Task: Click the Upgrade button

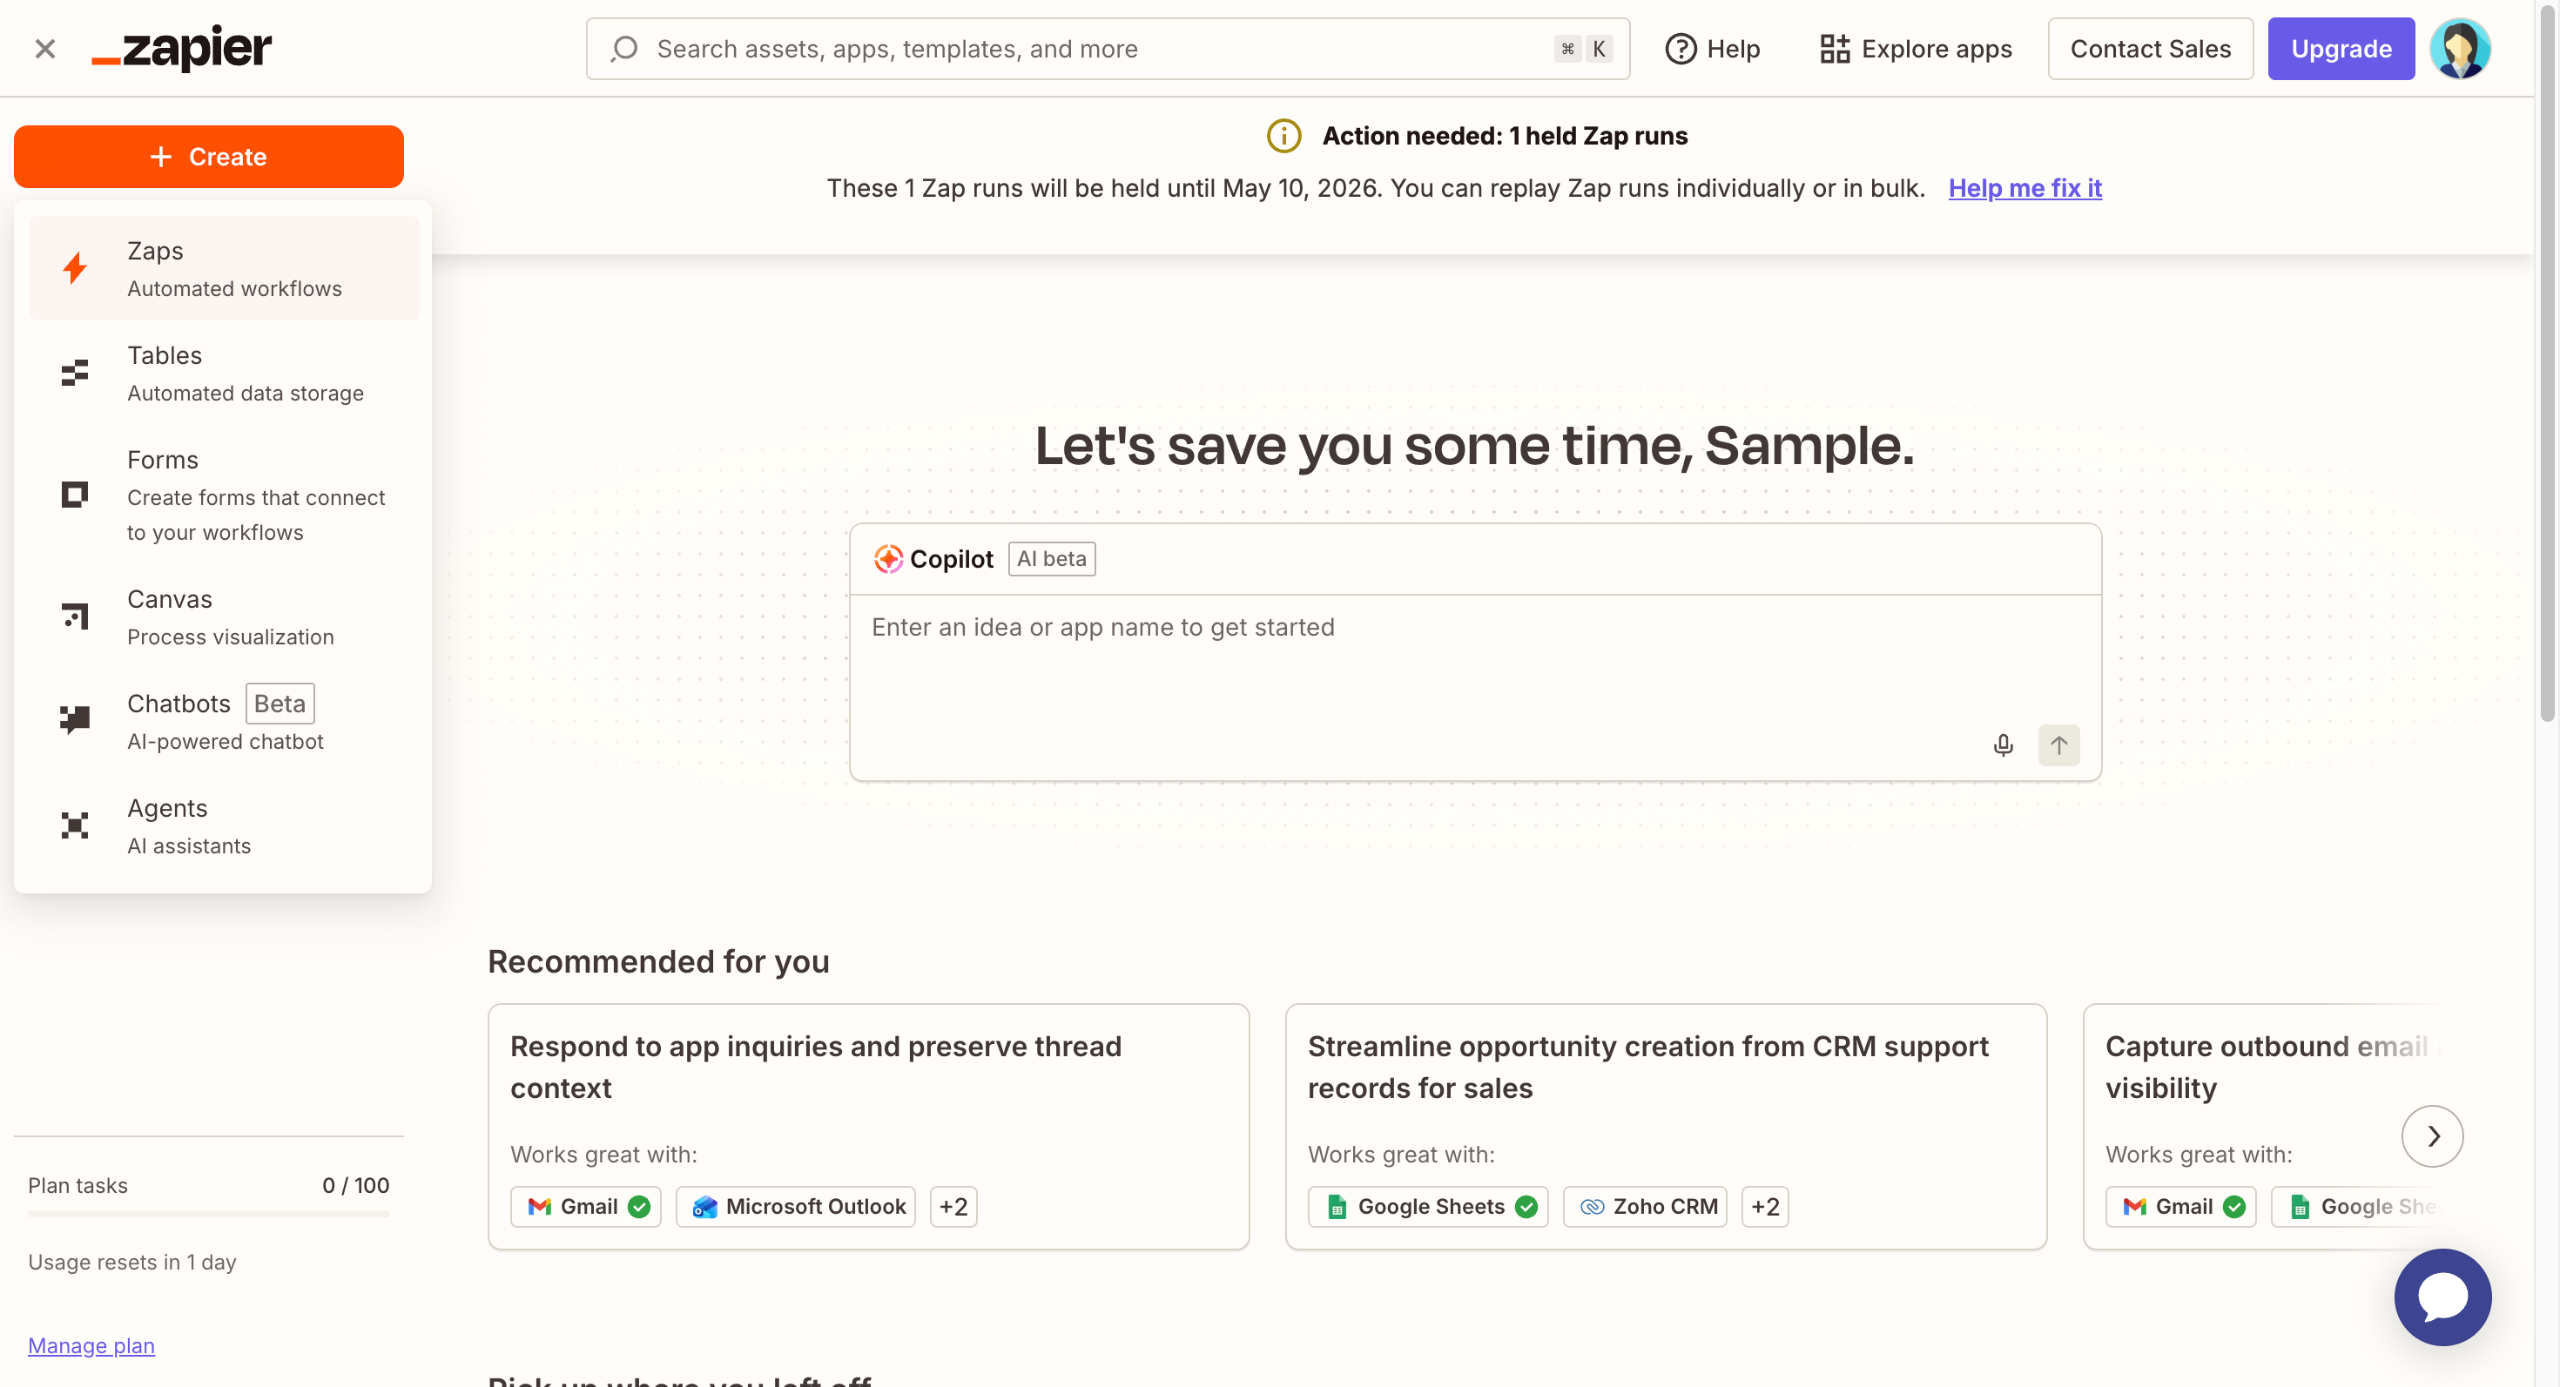Action: coord(2340,48)
